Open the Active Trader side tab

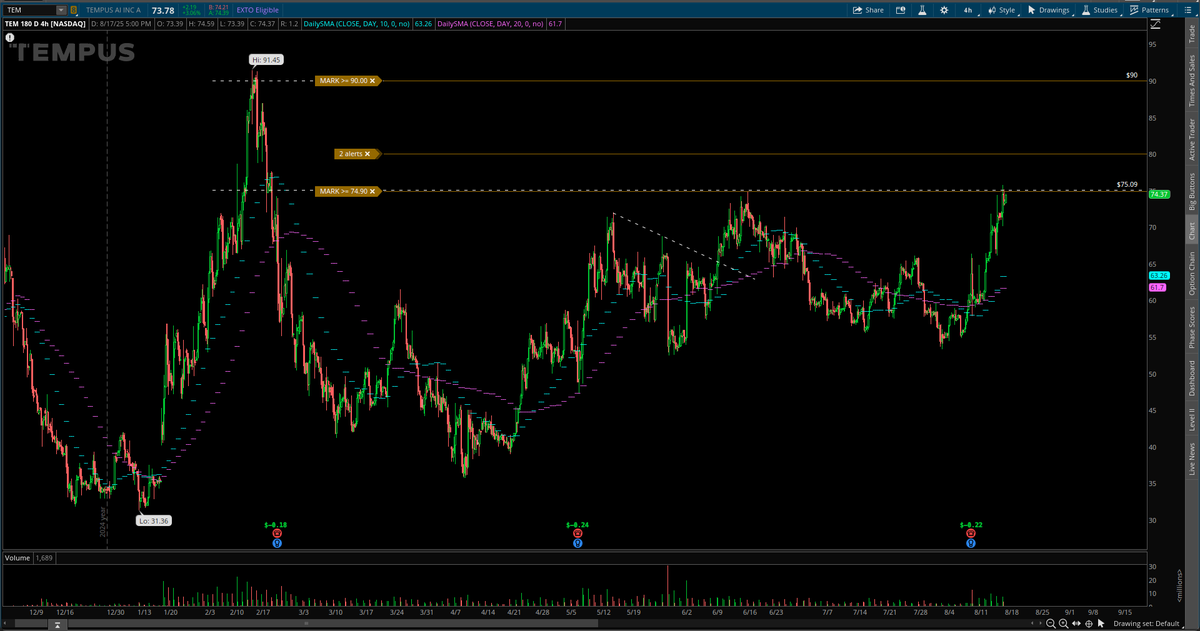tap(1191, 139)
